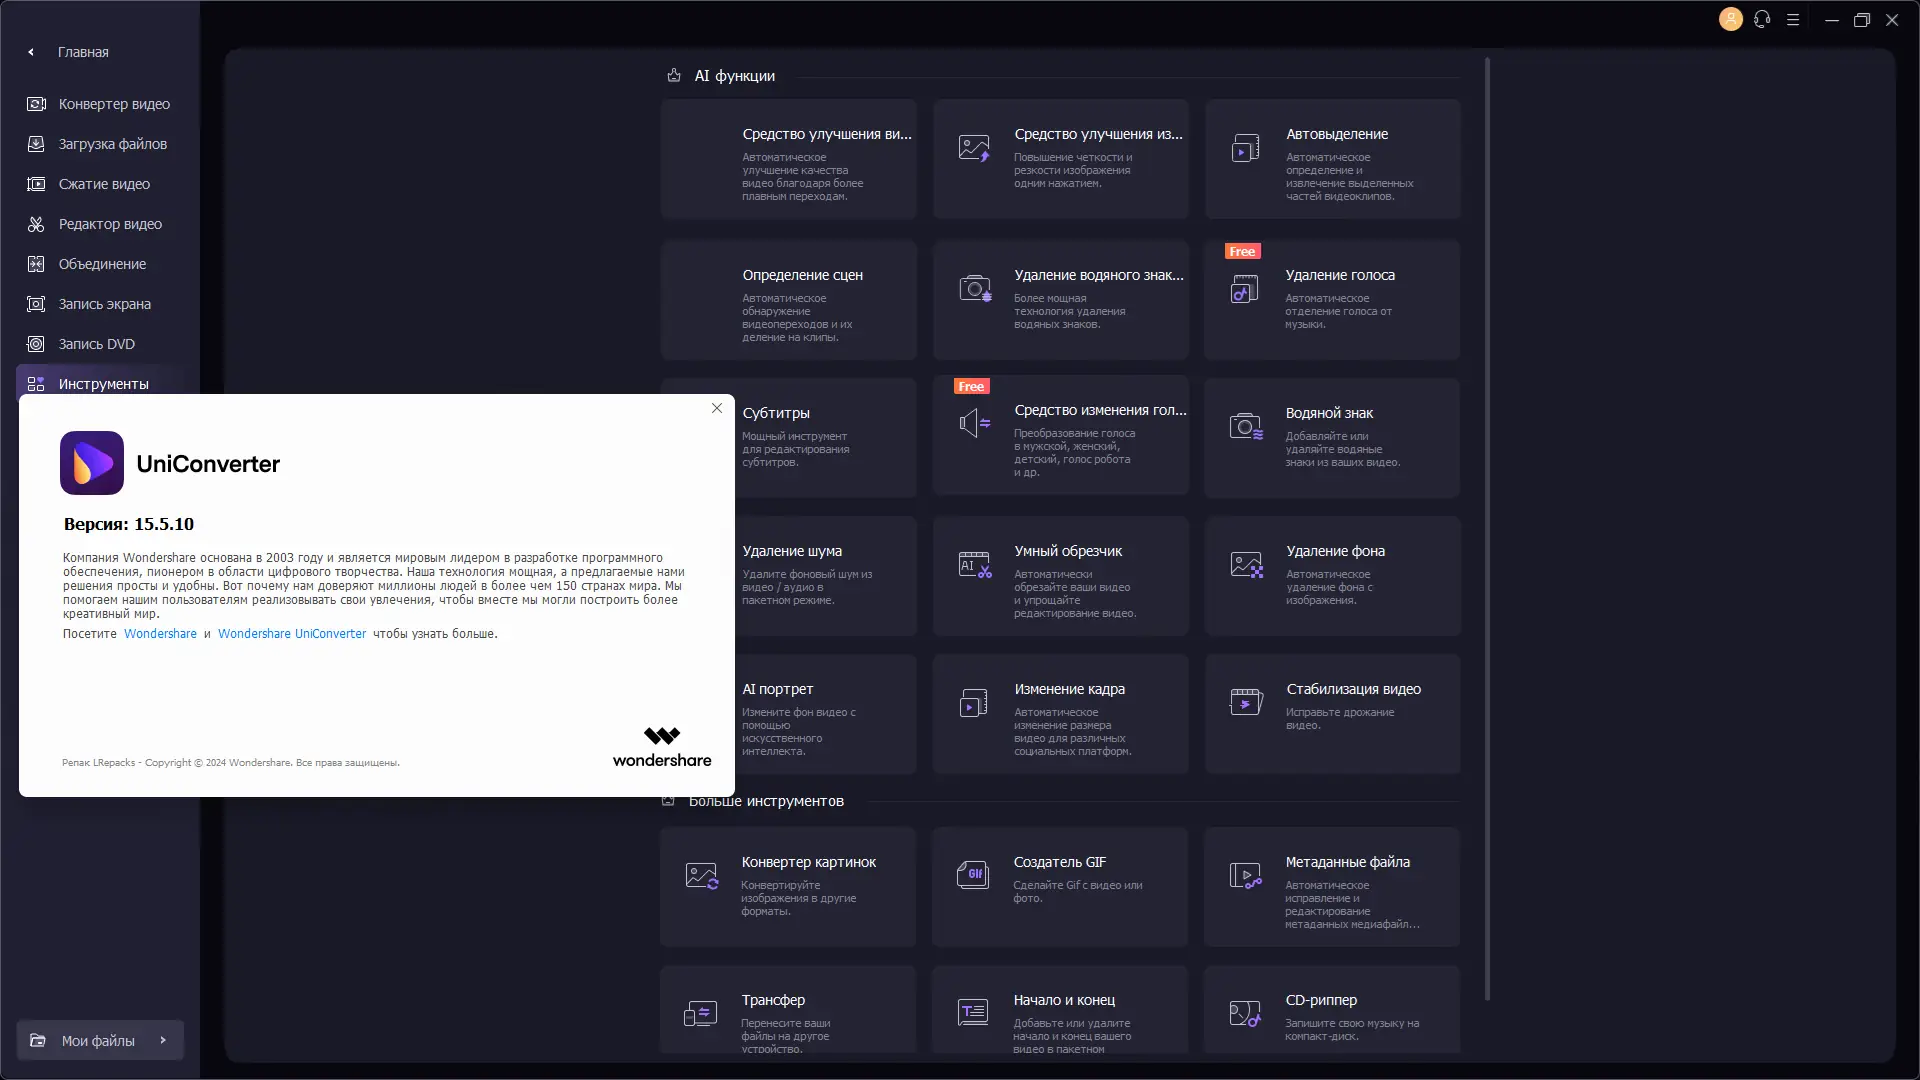The width and height of the screenshot is (1920, 1080).
Task: Select Конвертер видео in sidebar
Action: click(113, 104)
